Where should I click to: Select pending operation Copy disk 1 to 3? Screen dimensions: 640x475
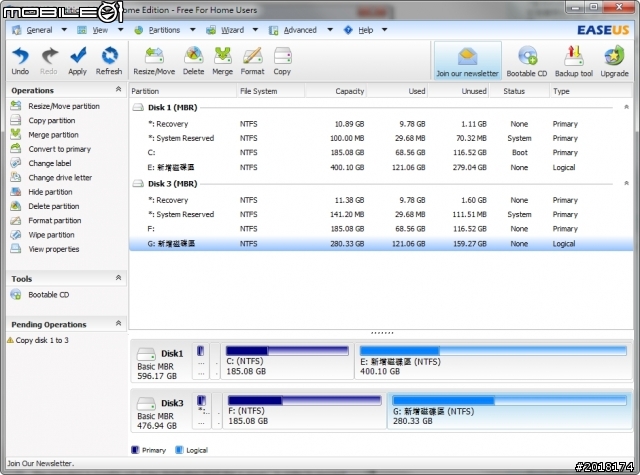point(38,340)
